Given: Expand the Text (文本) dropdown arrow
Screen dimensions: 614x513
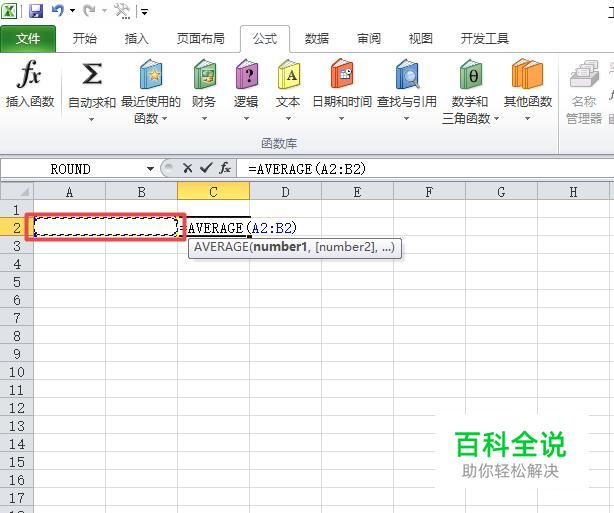Looking at the screenshot, I should point(288,118).
